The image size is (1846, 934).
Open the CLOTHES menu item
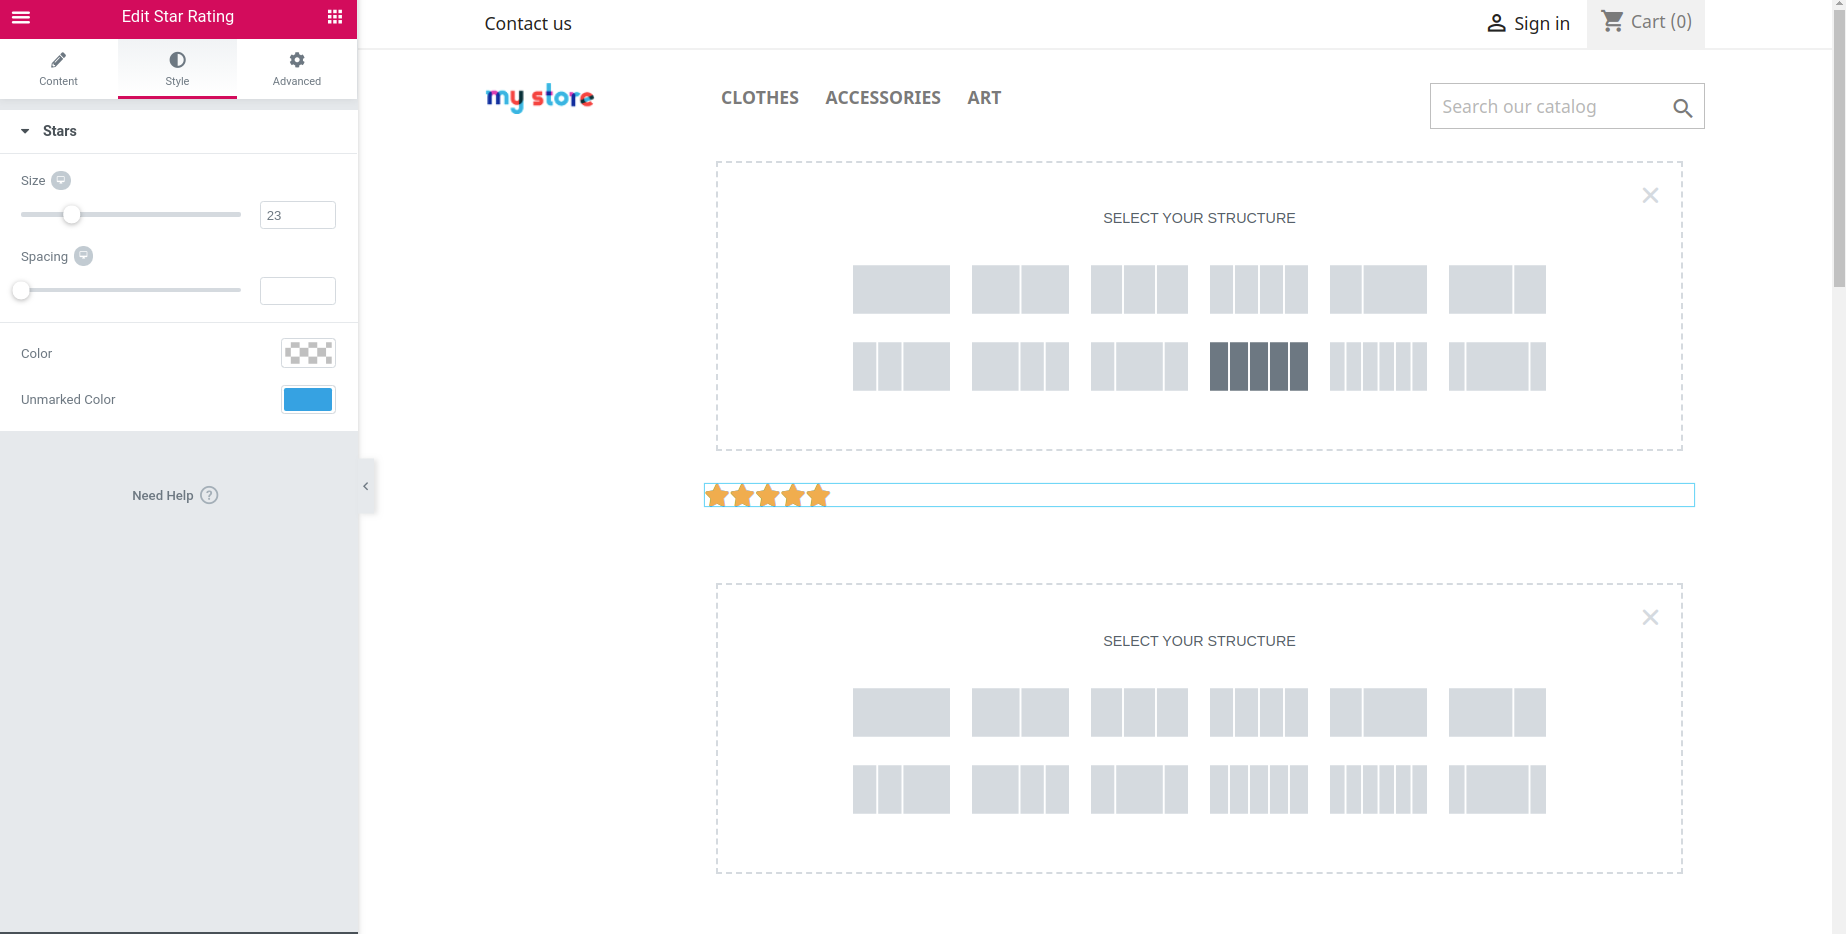pyautogui.click(x=760, y=98)
